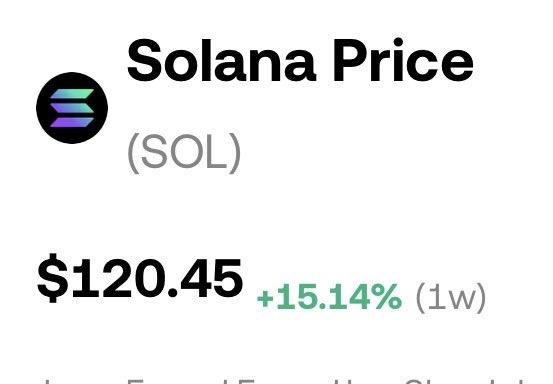Click the $120.45 price value

140,278
